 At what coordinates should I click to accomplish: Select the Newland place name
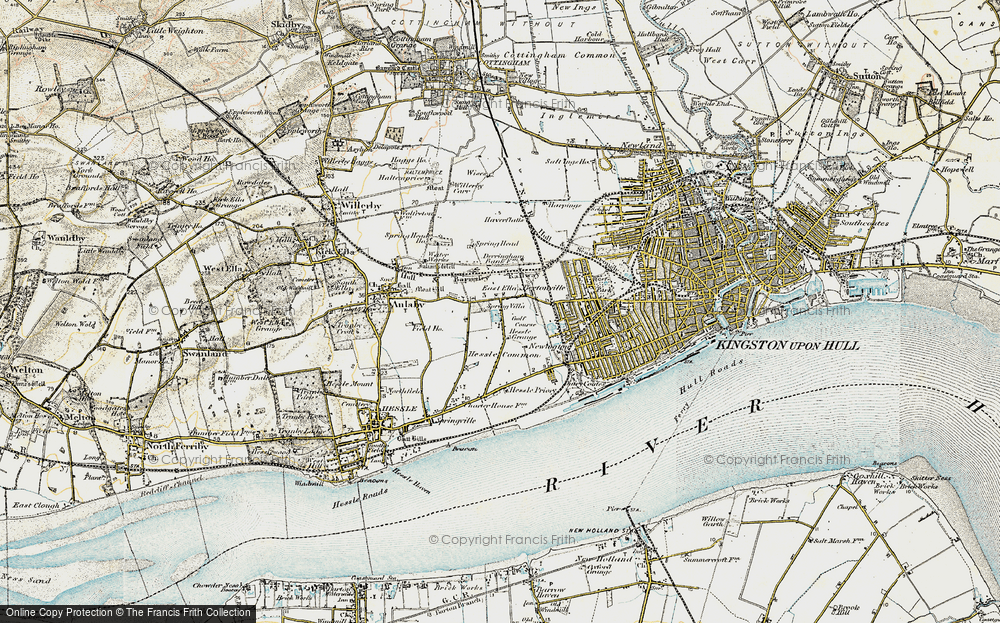tap(642, 145)
